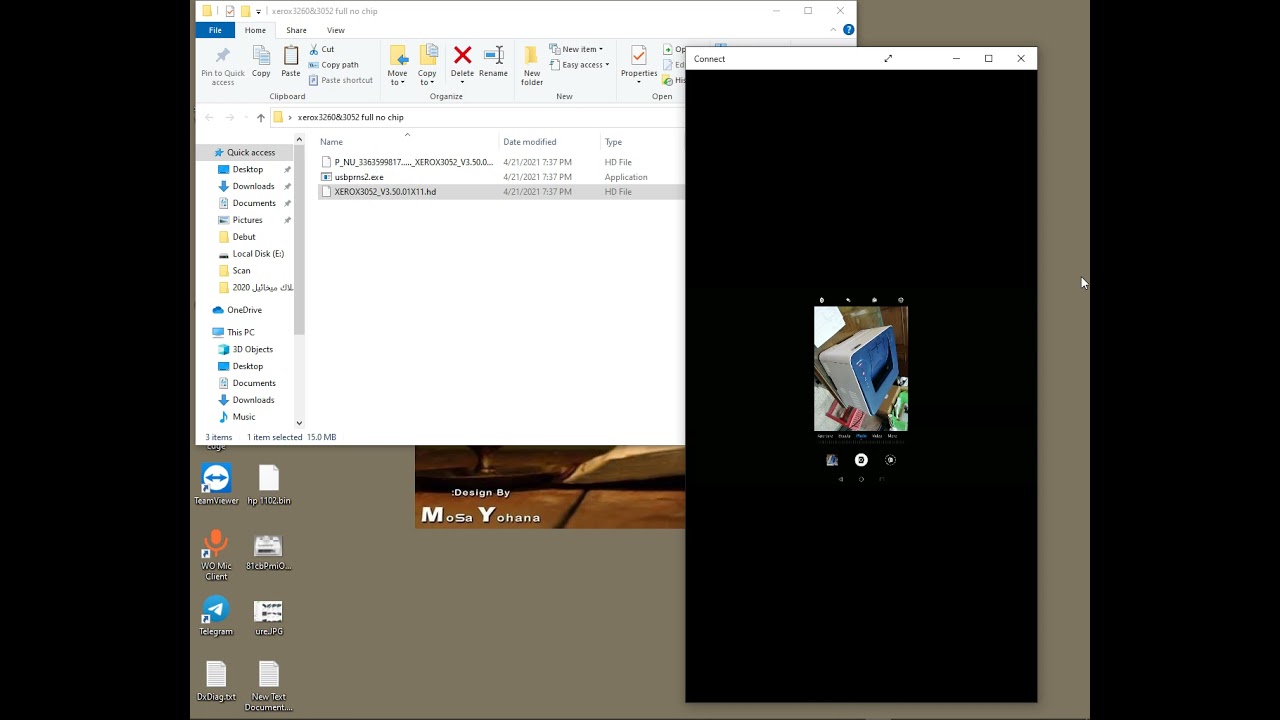This screenshot has width=1280, height=720.
Task: Select New Text Document on desktop
Action: (x=269, y=686)
